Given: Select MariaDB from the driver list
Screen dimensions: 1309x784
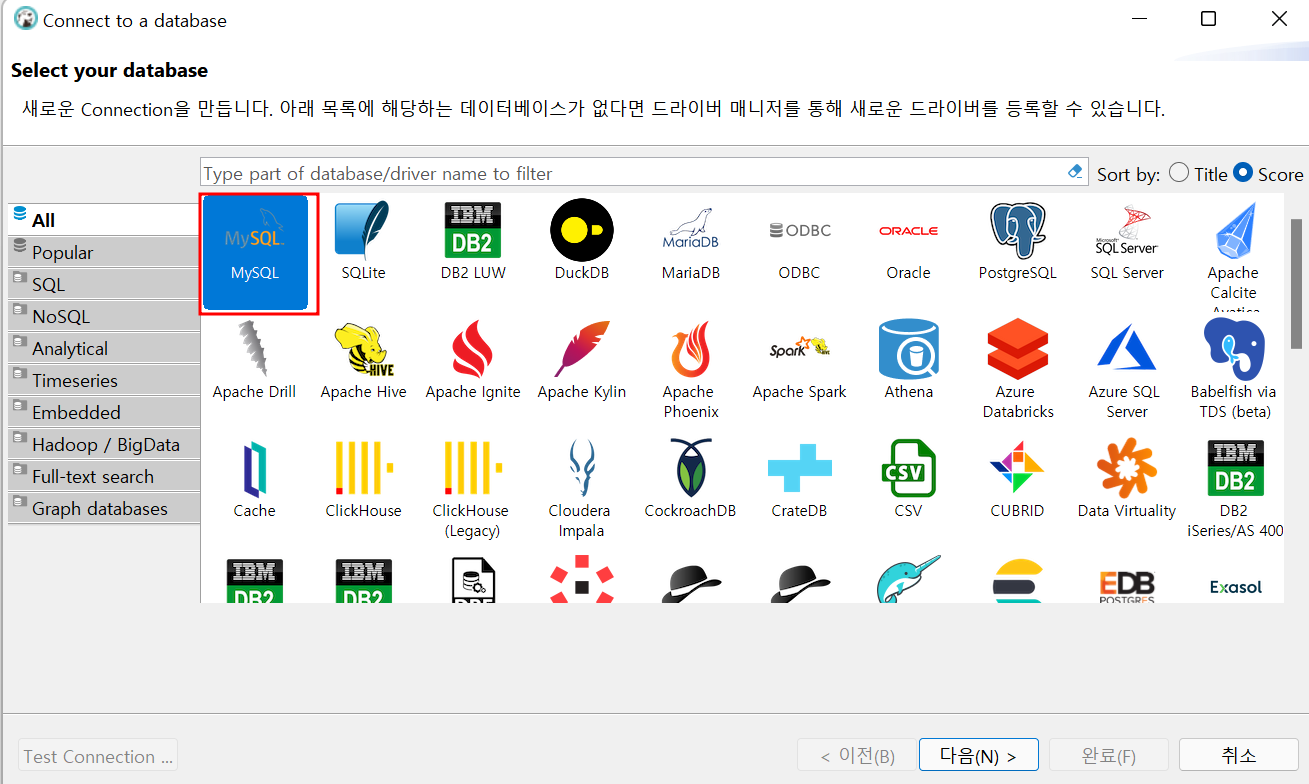Looking at the screenshot, I should pos(690,241).
